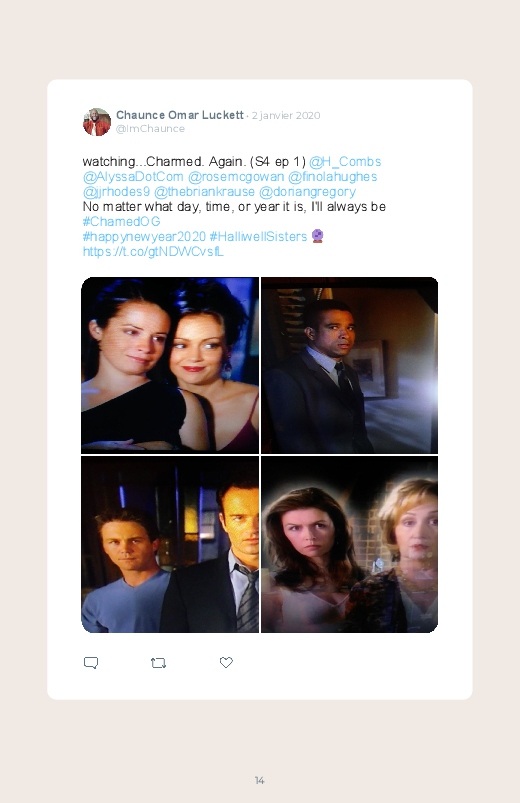Click the @ImChaunce handle
This screenshot has height=803, width=520.
click(x=150, y=129)
